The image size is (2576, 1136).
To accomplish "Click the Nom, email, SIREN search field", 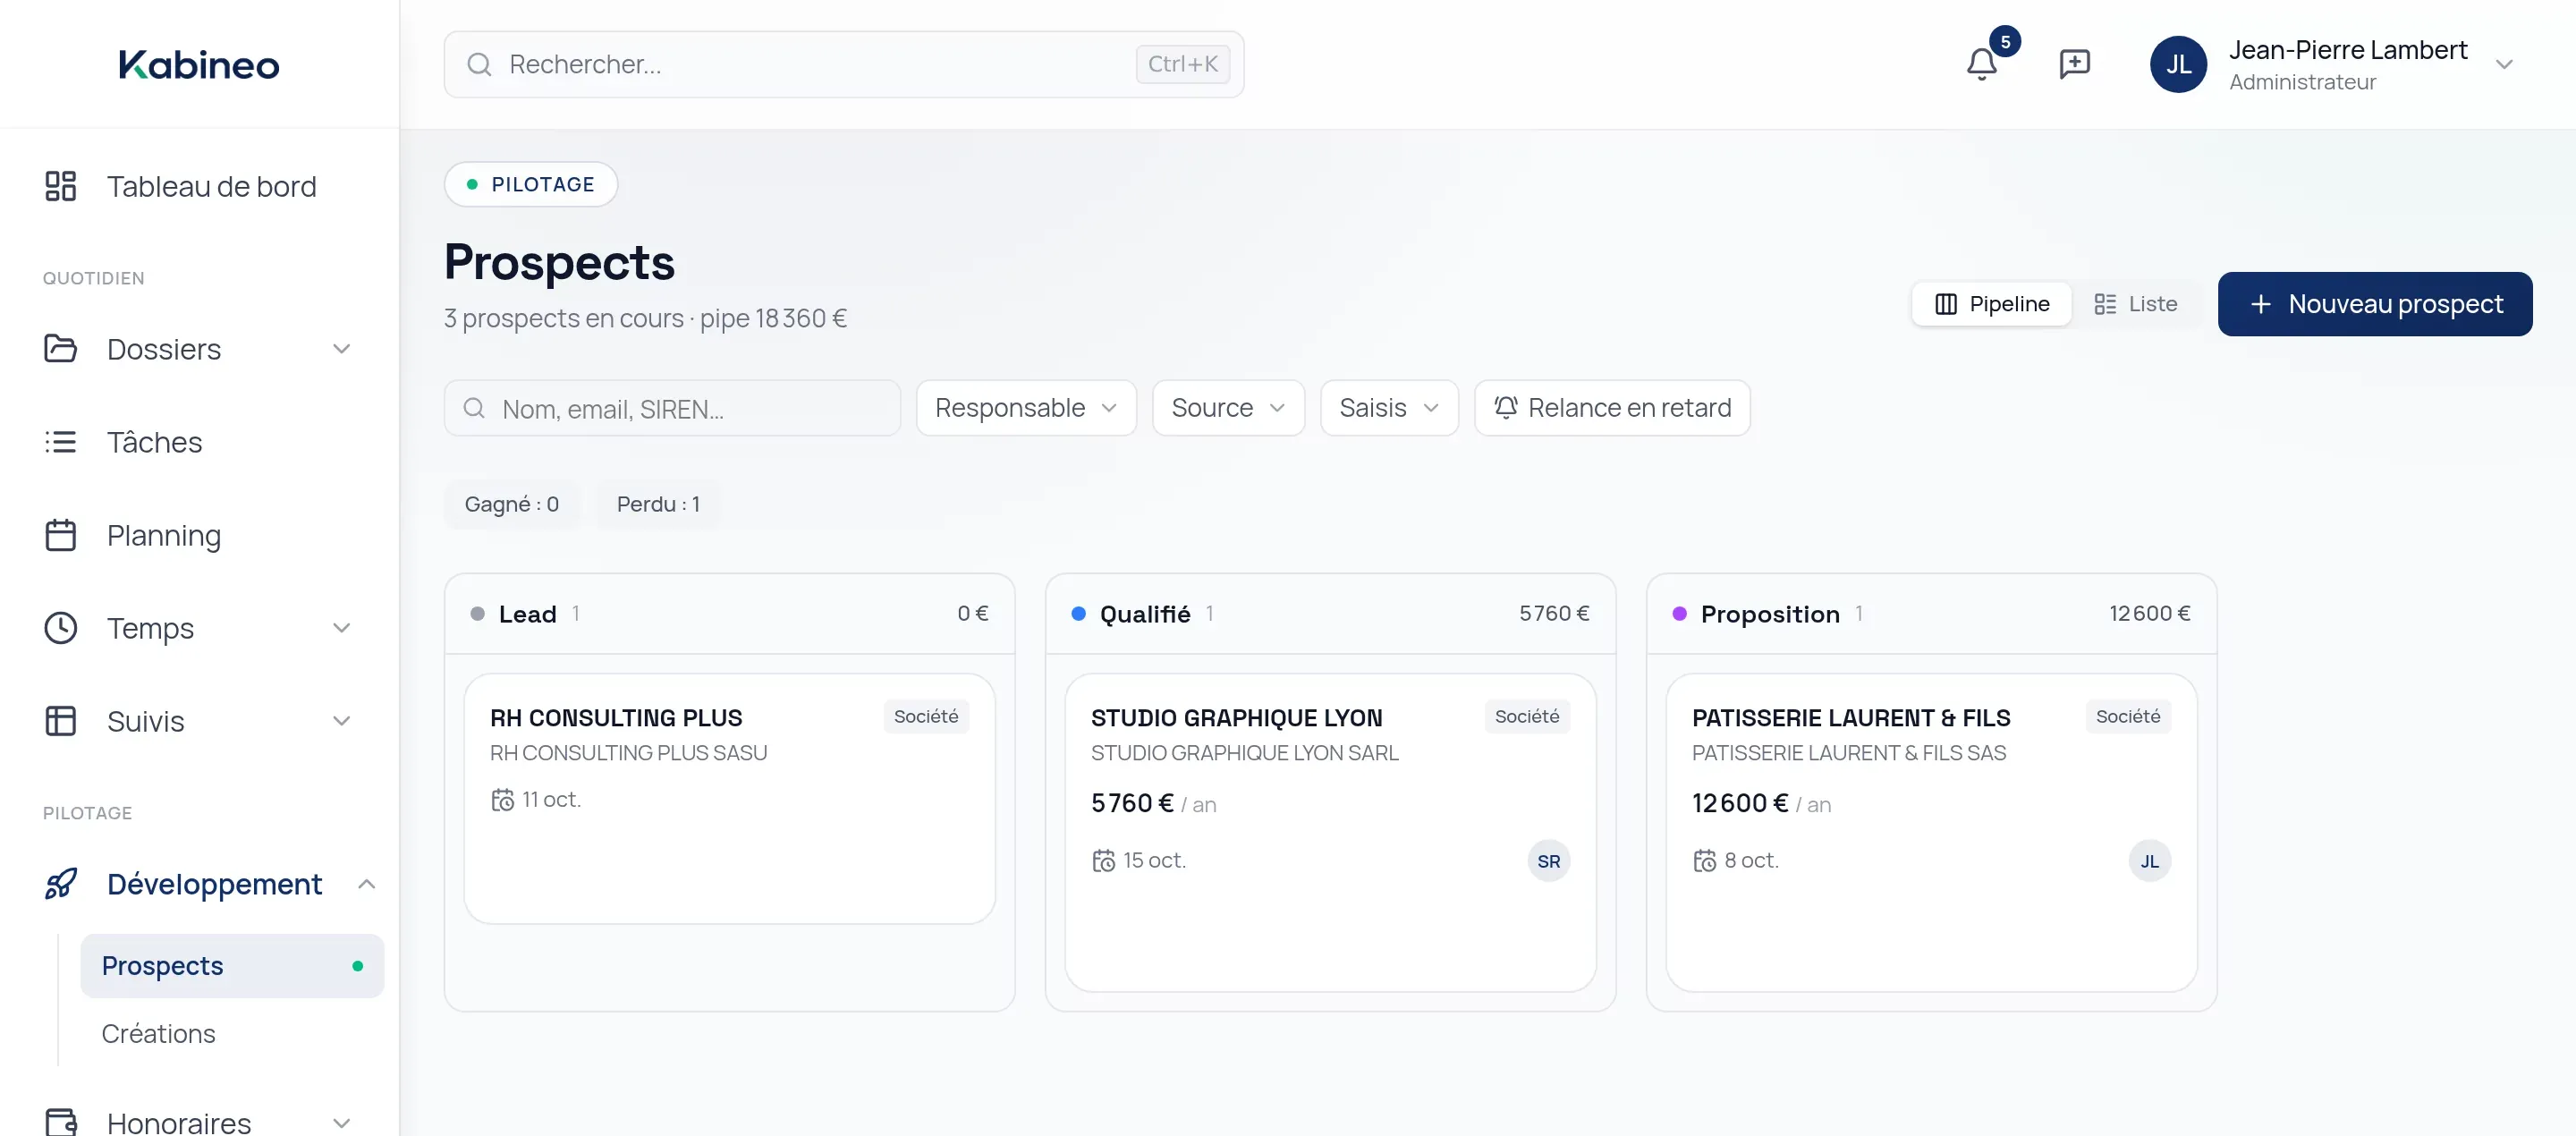I will [x=672, y=408].
